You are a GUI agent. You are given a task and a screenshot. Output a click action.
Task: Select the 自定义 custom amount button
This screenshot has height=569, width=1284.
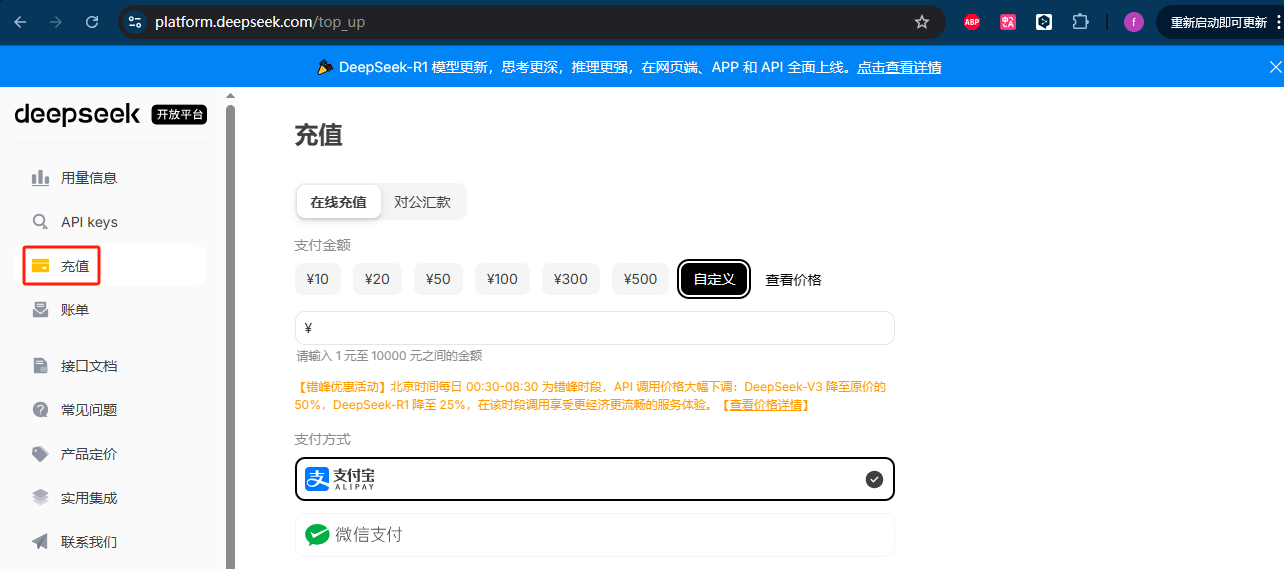click(x=715, y=279)
